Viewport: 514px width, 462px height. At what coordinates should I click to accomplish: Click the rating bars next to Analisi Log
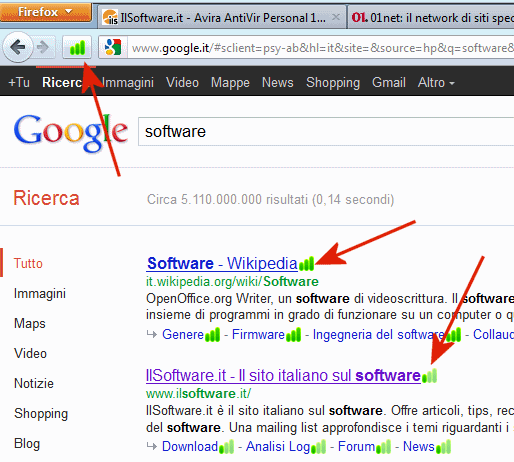(318, 447)
